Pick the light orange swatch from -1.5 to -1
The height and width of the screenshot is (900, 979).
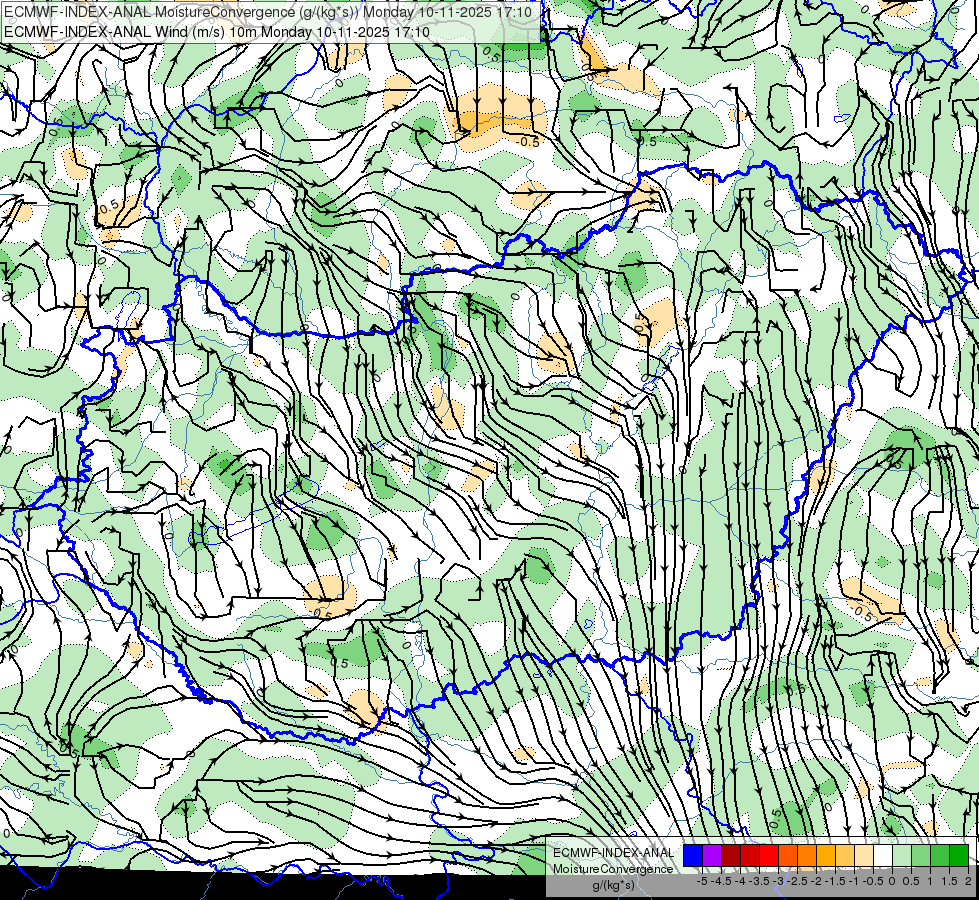pyautogui.click(x=845, y=856)
